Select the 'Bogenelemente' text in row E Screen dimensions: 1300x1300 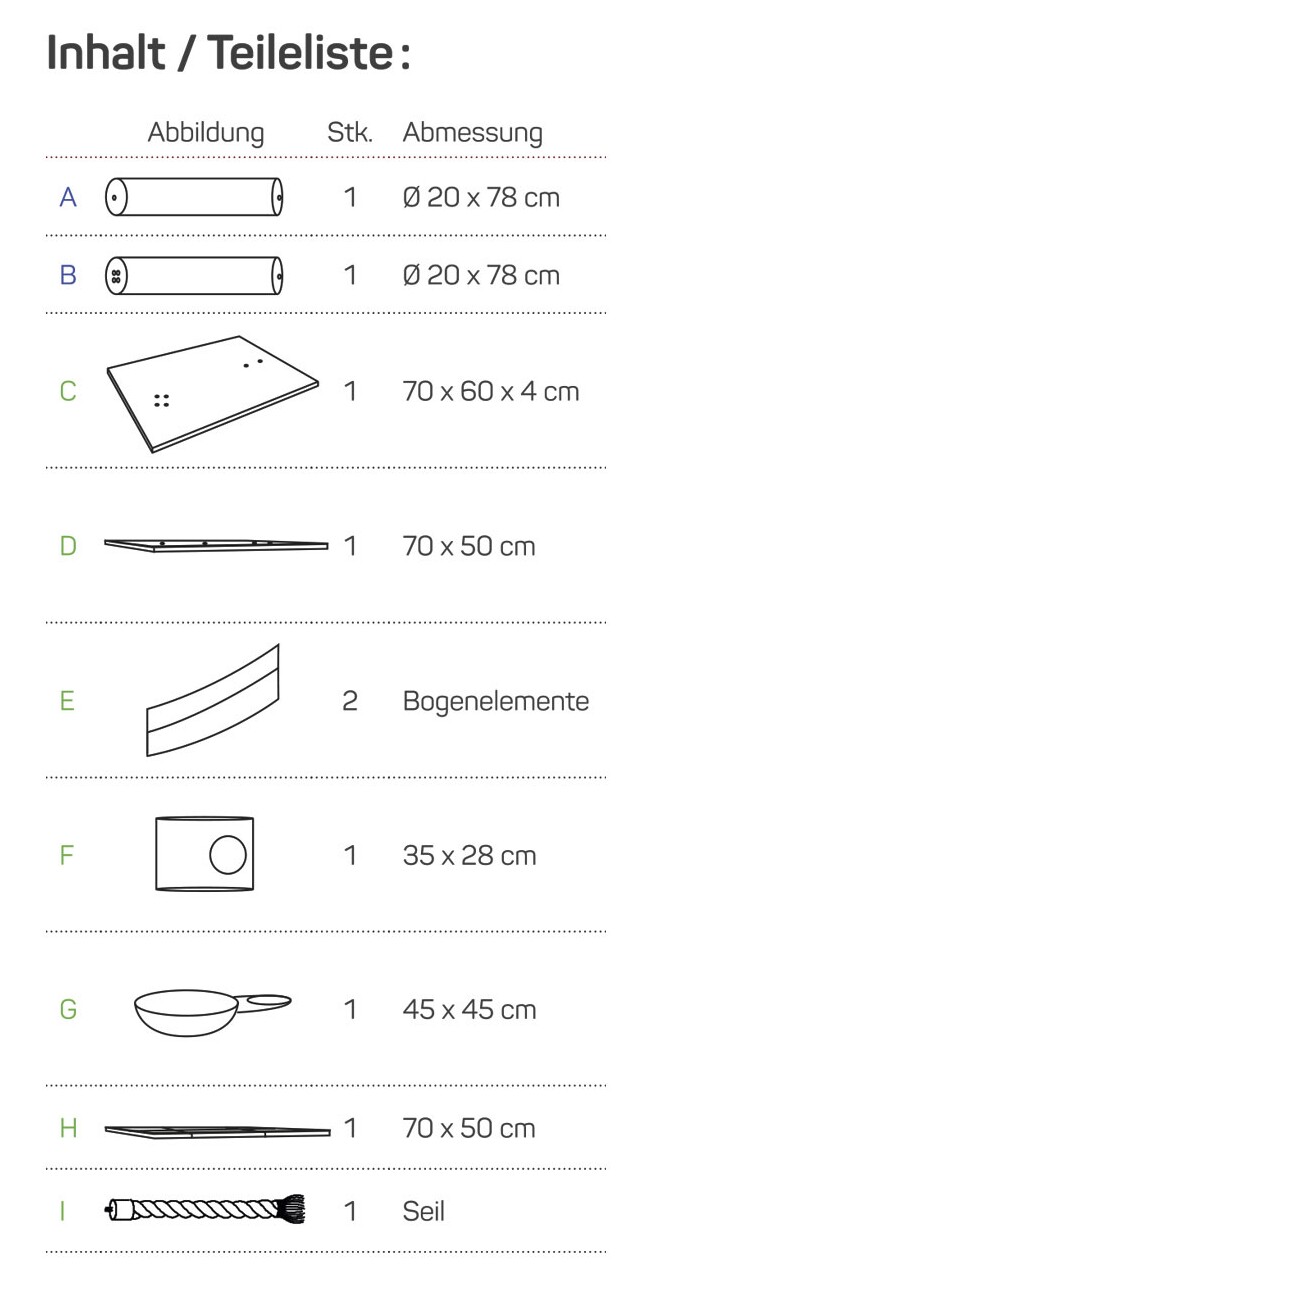496,701
